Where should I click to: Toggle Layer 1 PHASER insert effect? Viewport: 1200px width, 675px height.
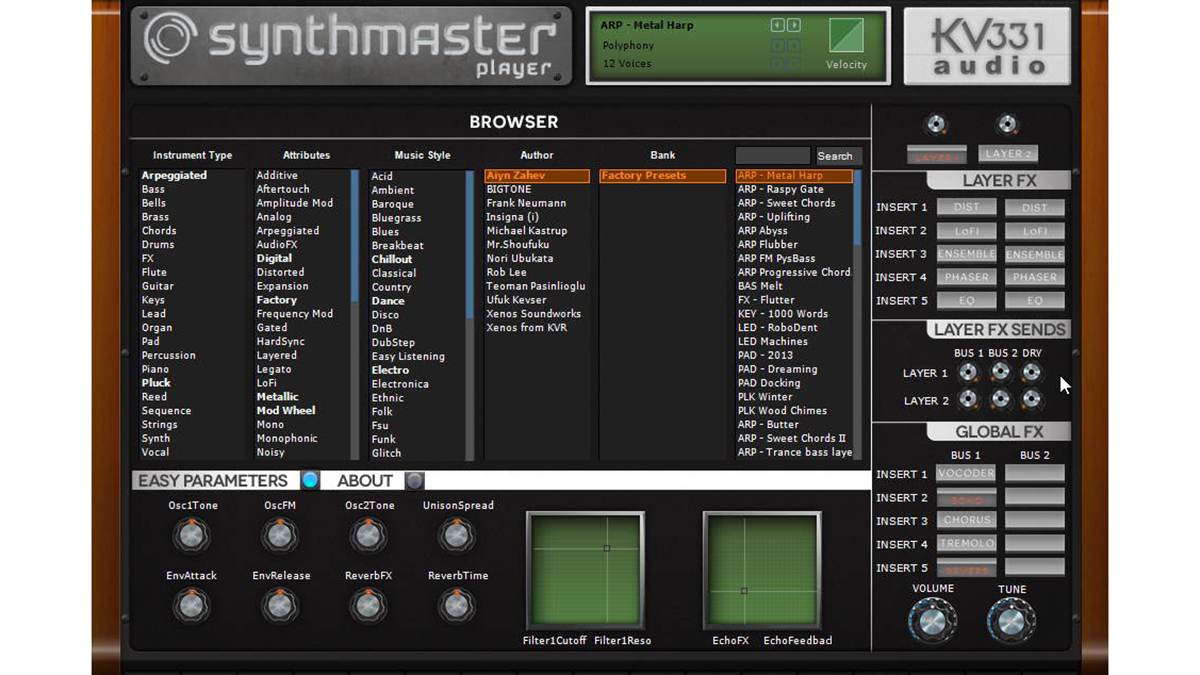coord(966,277)
